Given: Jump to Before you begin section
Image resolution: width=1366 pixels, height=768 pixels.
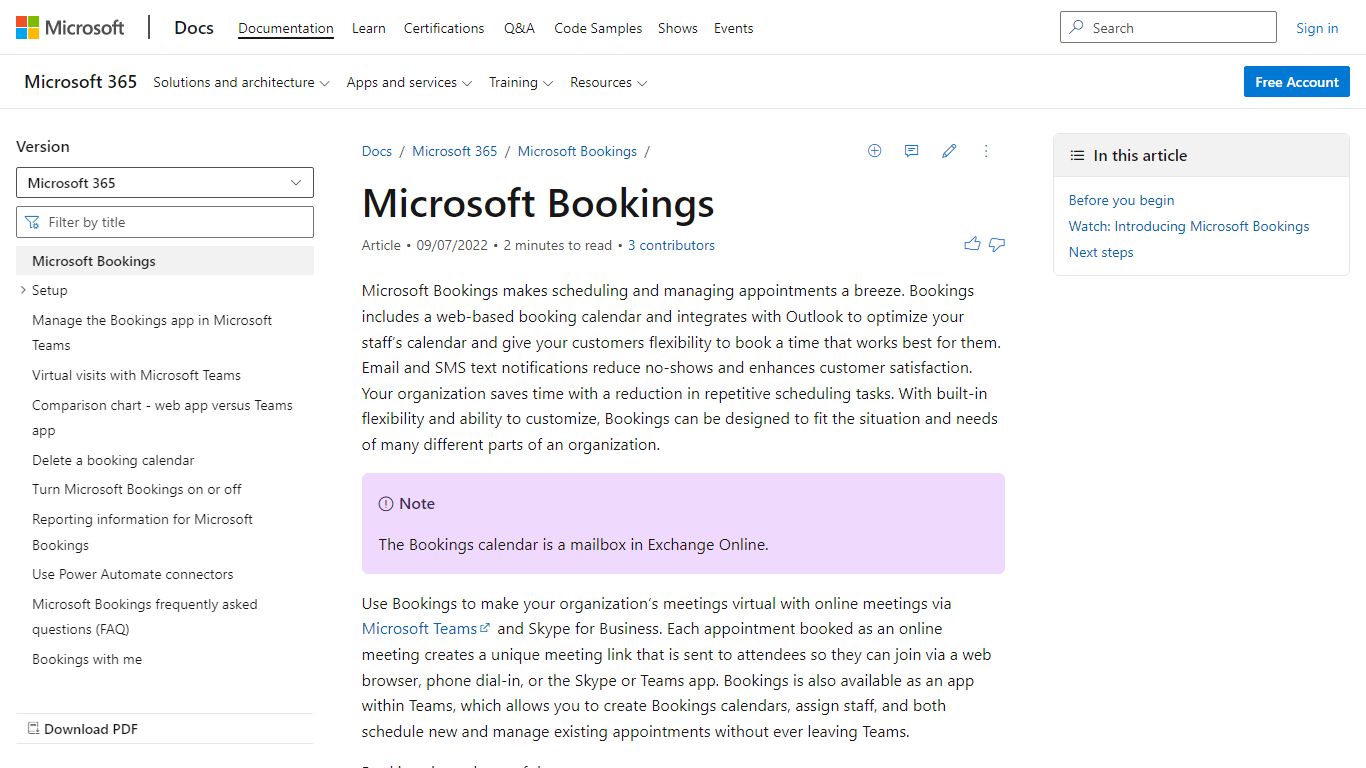Looking at the screenshot, I should pyautogui.click(x=1121, y=200).
